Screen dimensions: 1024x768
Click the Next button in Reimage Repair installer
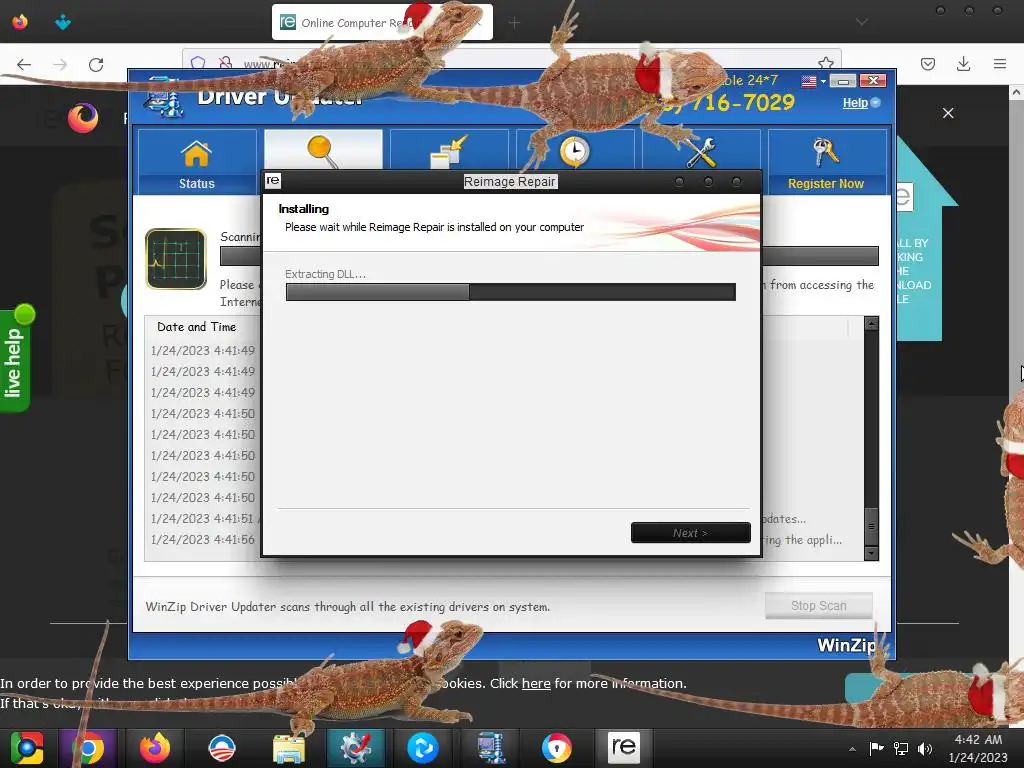pyautogui.click(x=690, y=533)
